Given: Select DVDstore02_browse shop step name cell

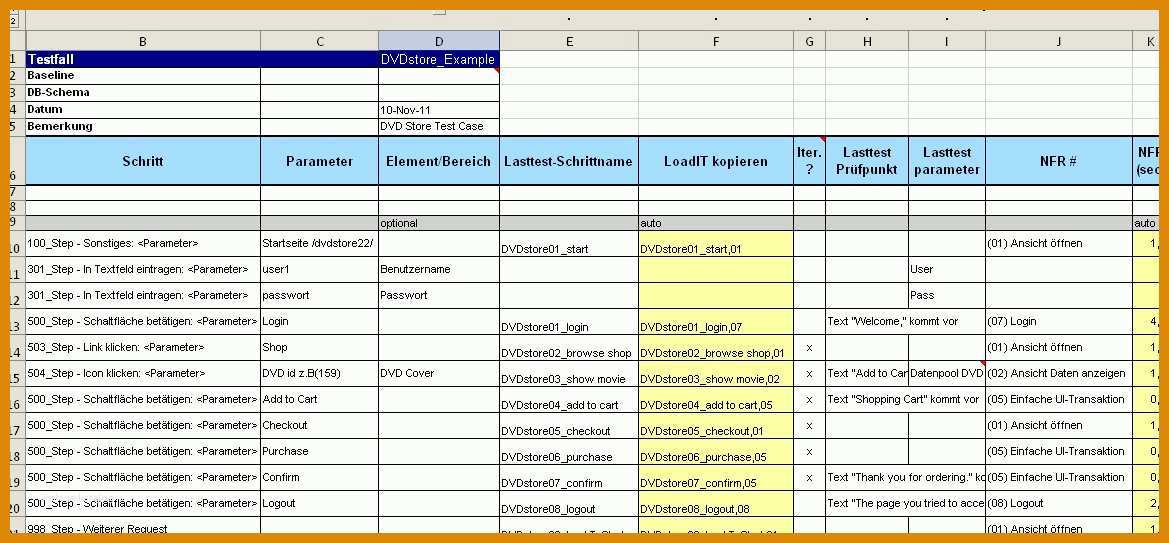Looking at the screenshot, I should click(x=569, y=348).
